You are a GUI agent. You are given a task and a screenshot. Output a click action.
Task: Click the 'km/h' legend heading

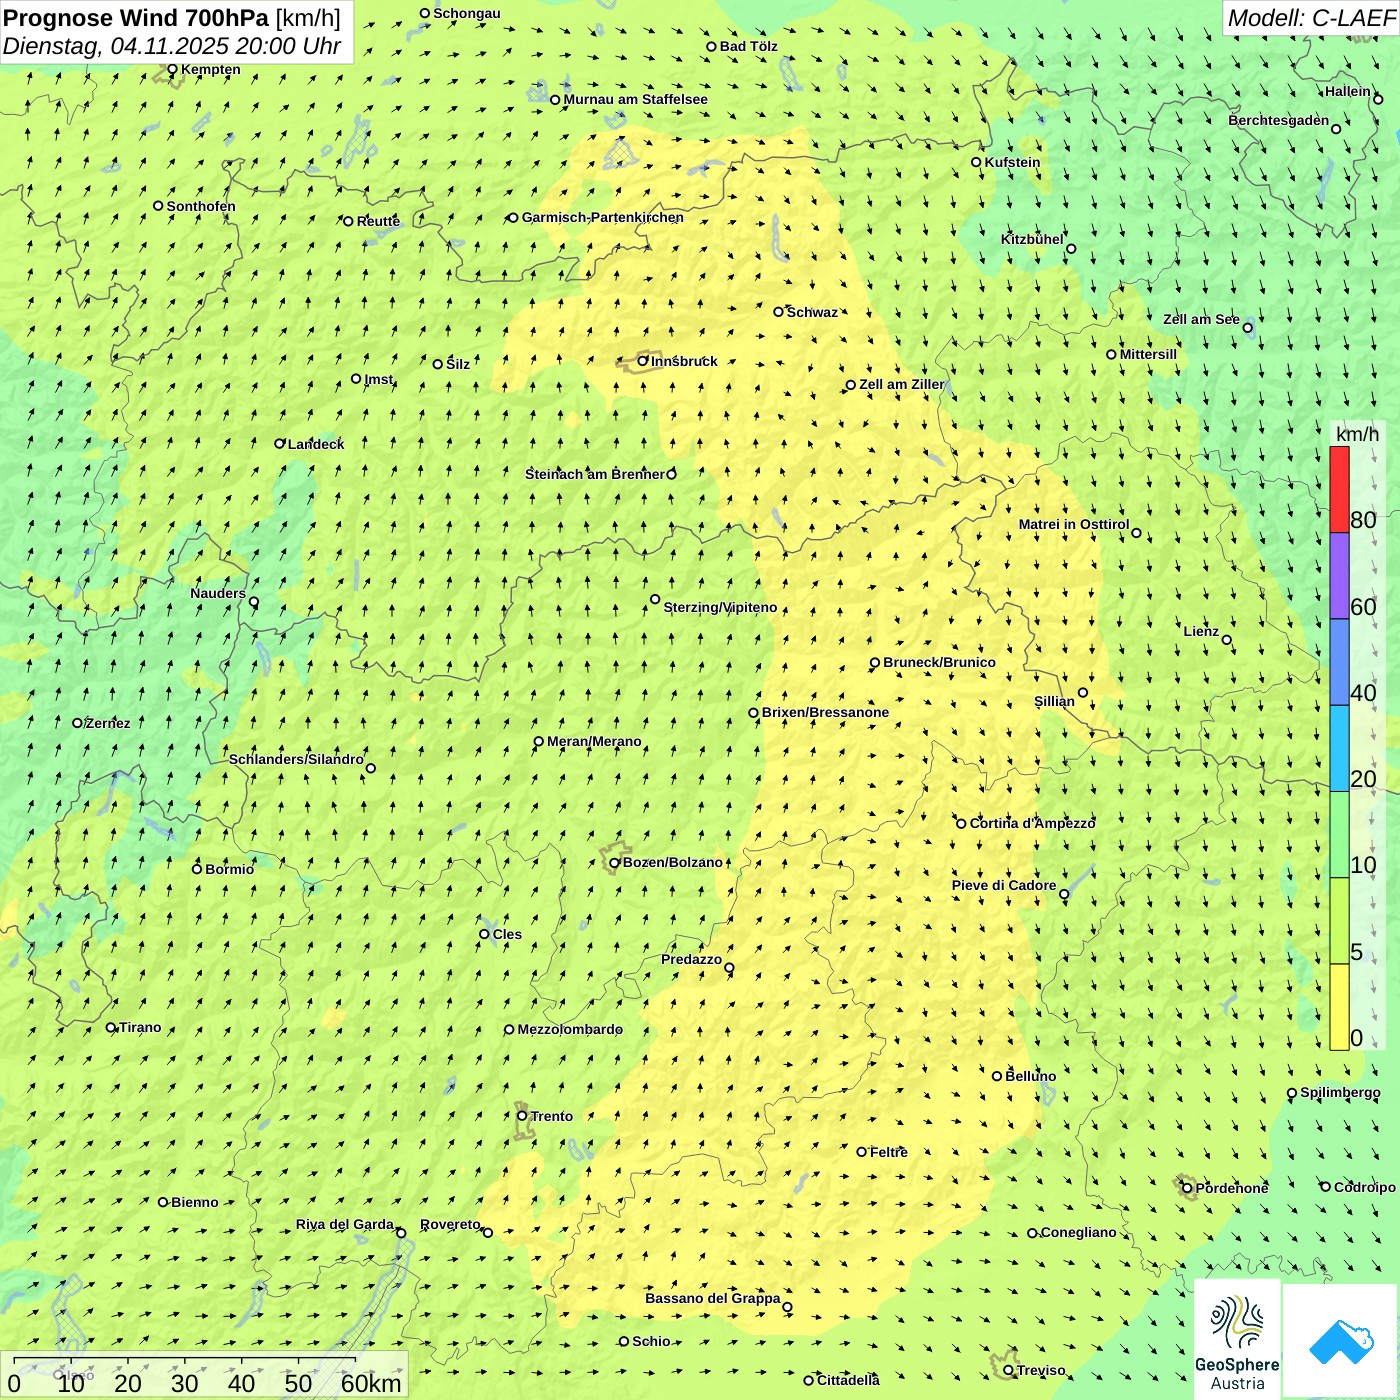1357,433
